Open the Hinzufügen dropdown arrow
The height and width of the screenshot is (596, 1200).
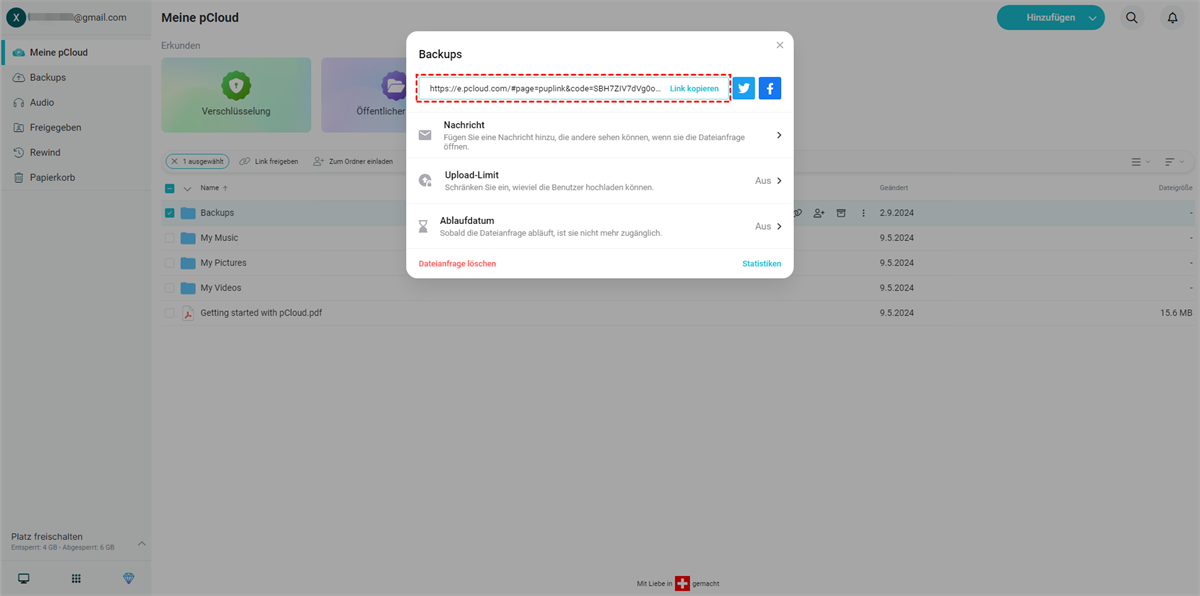click(1092, 18)
